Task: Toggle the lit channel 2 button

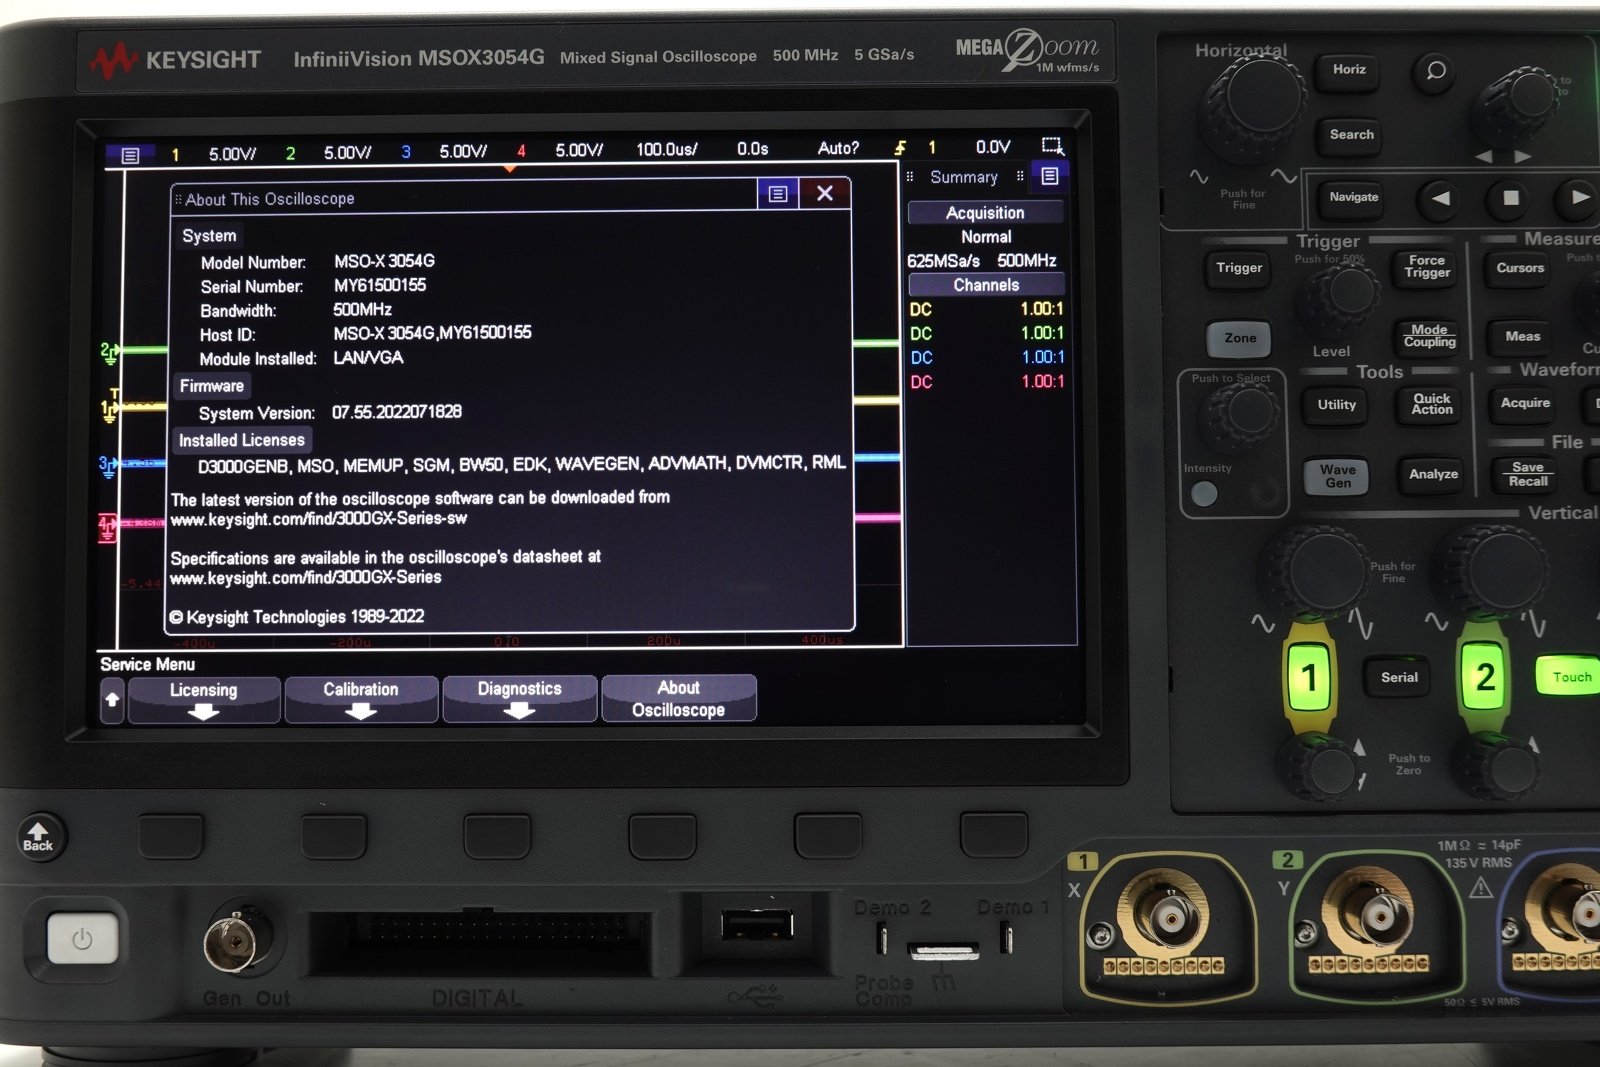Action: (x=1484, y=678)
